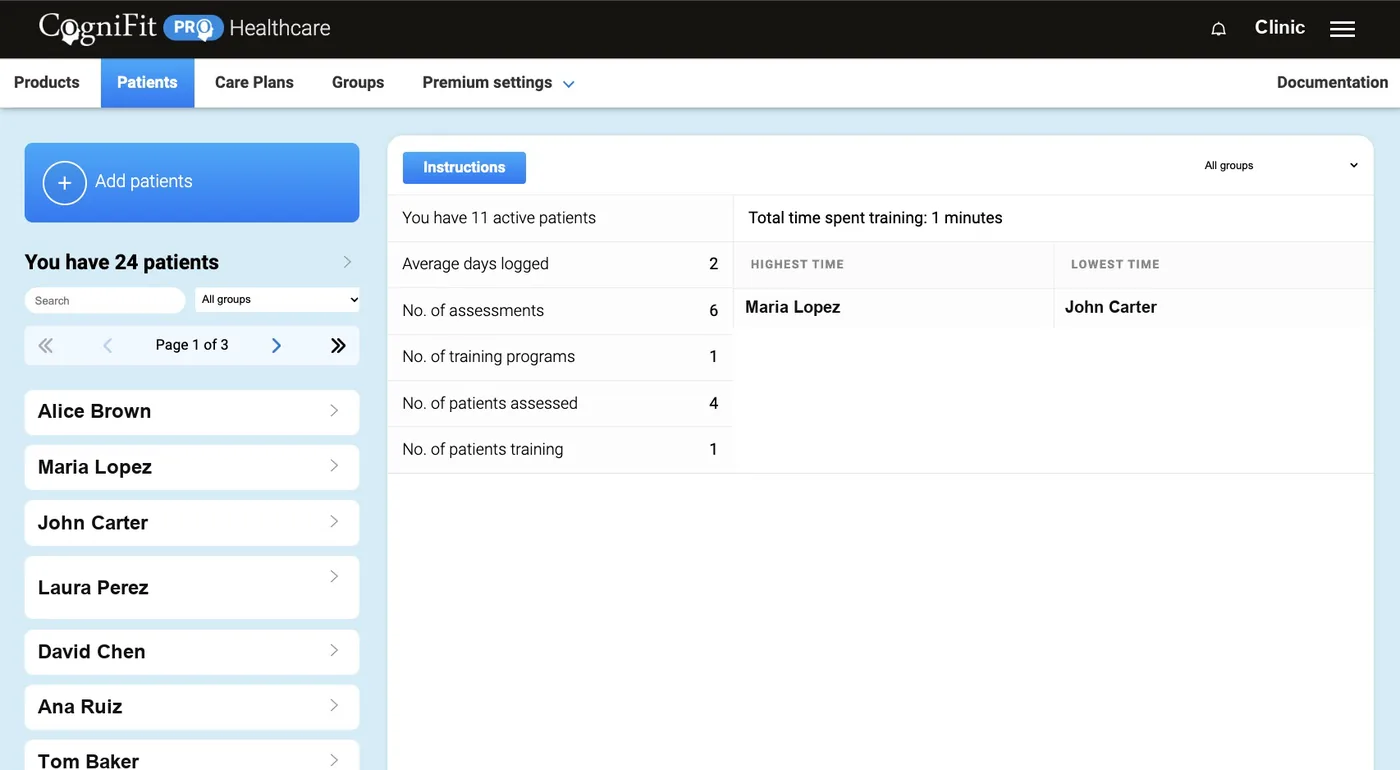The image size is (1400, 770).
Task: Open the hamburger menu
Action: [1342, 29]
